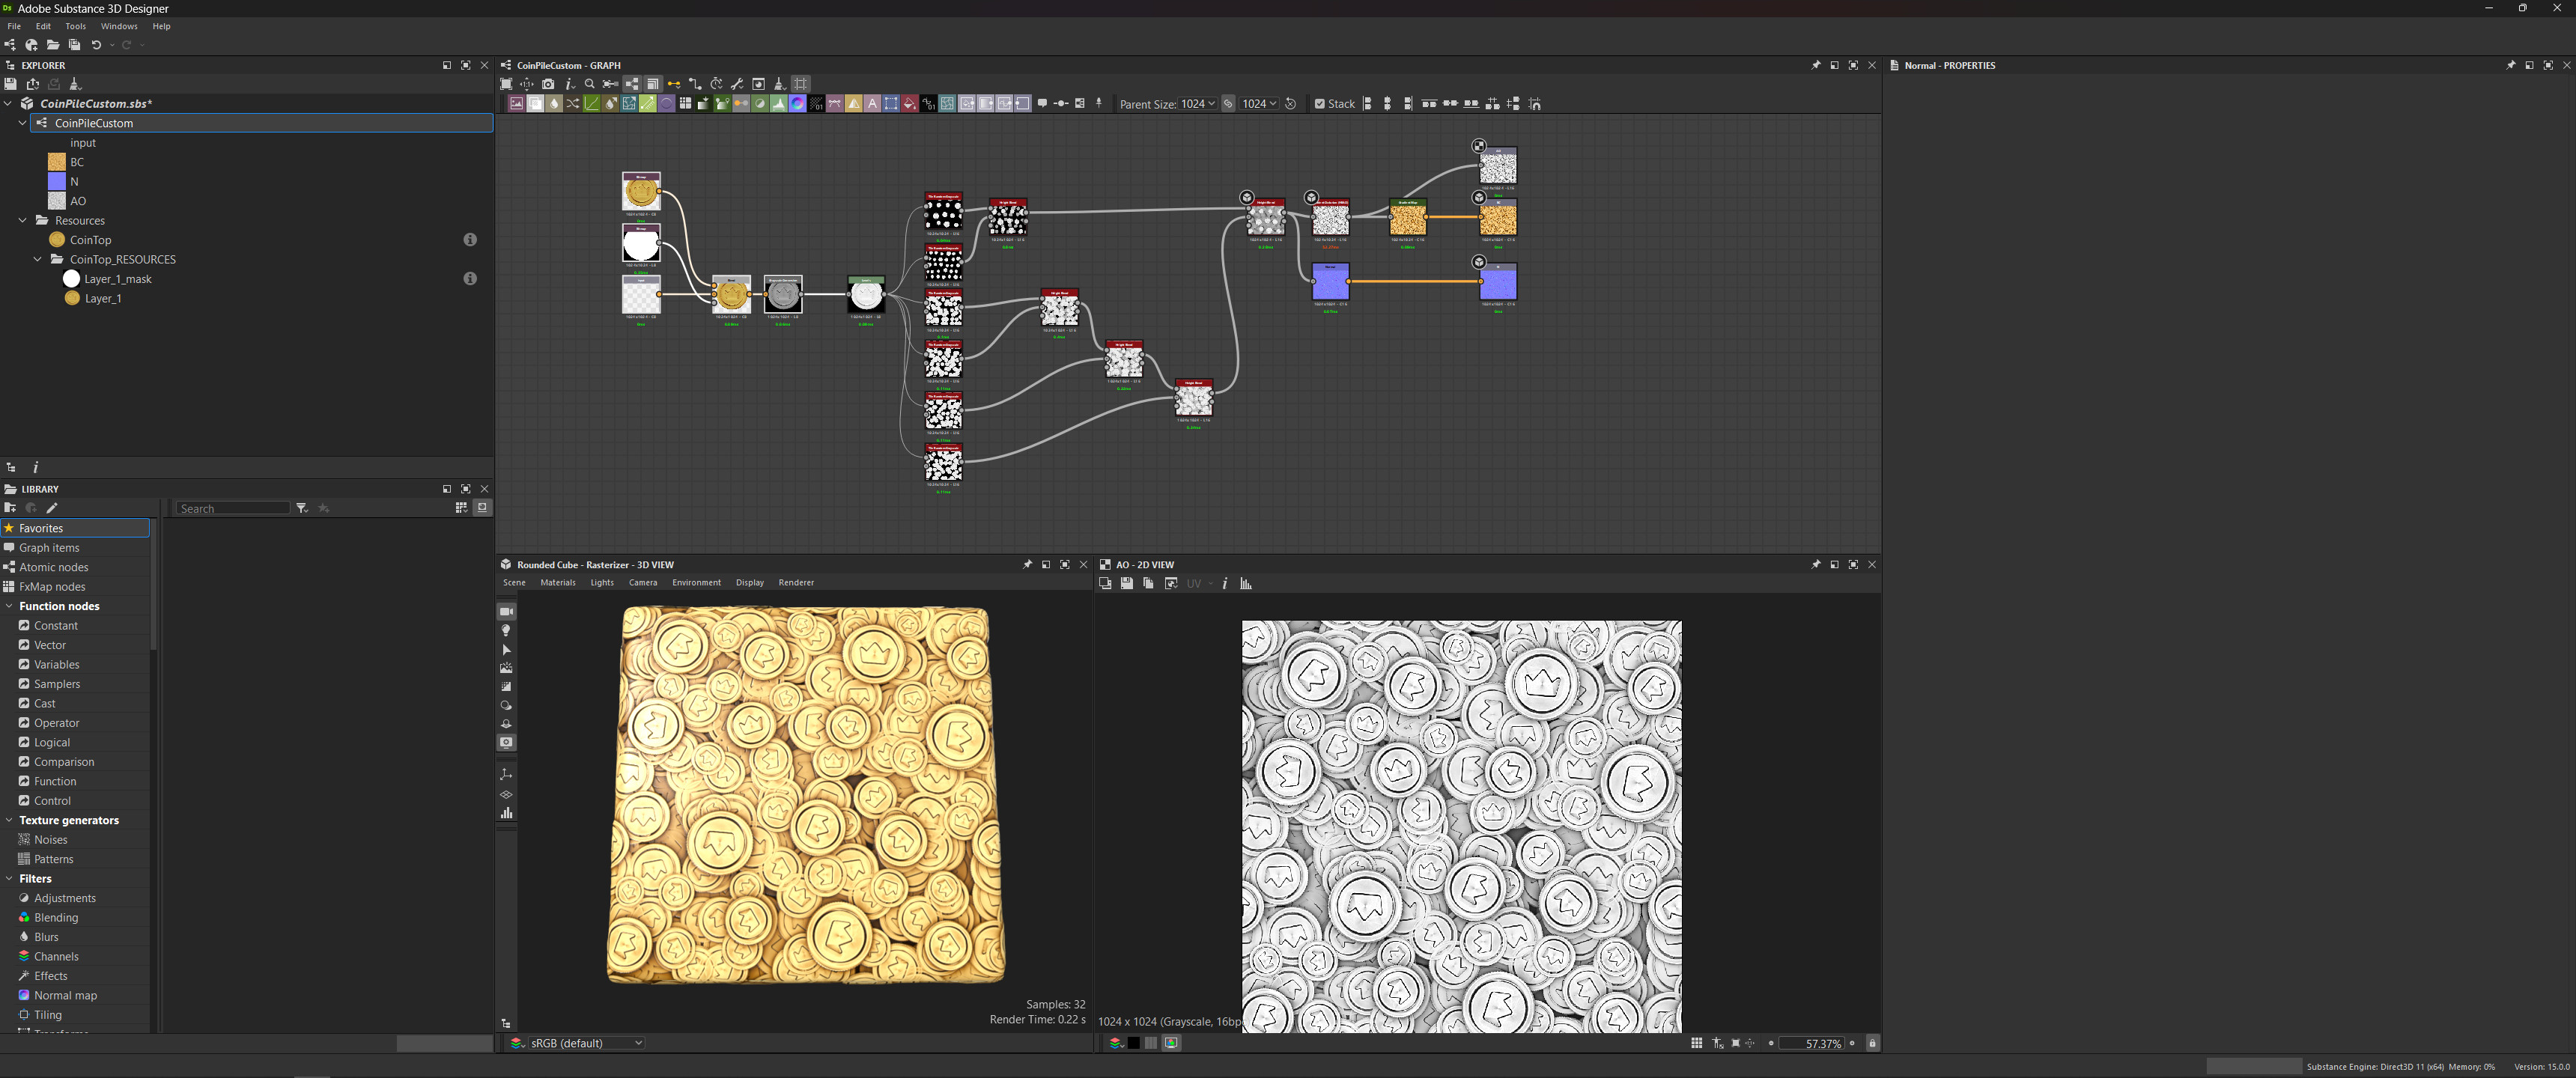Click the Blend node icon in graph toolbar

[x=536, y=103]
